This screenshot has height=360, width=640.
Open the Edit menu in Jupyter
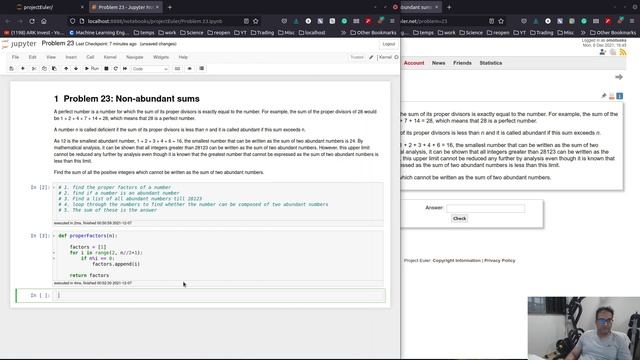33,57
